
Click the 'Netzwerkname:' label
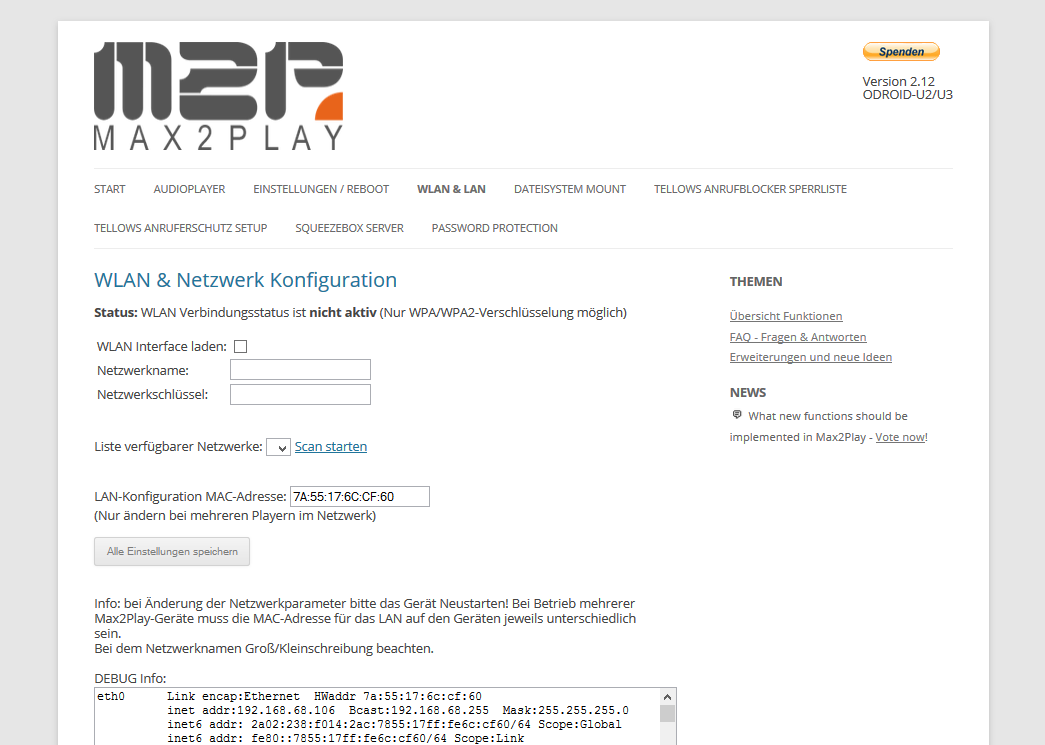pos(143,371)
